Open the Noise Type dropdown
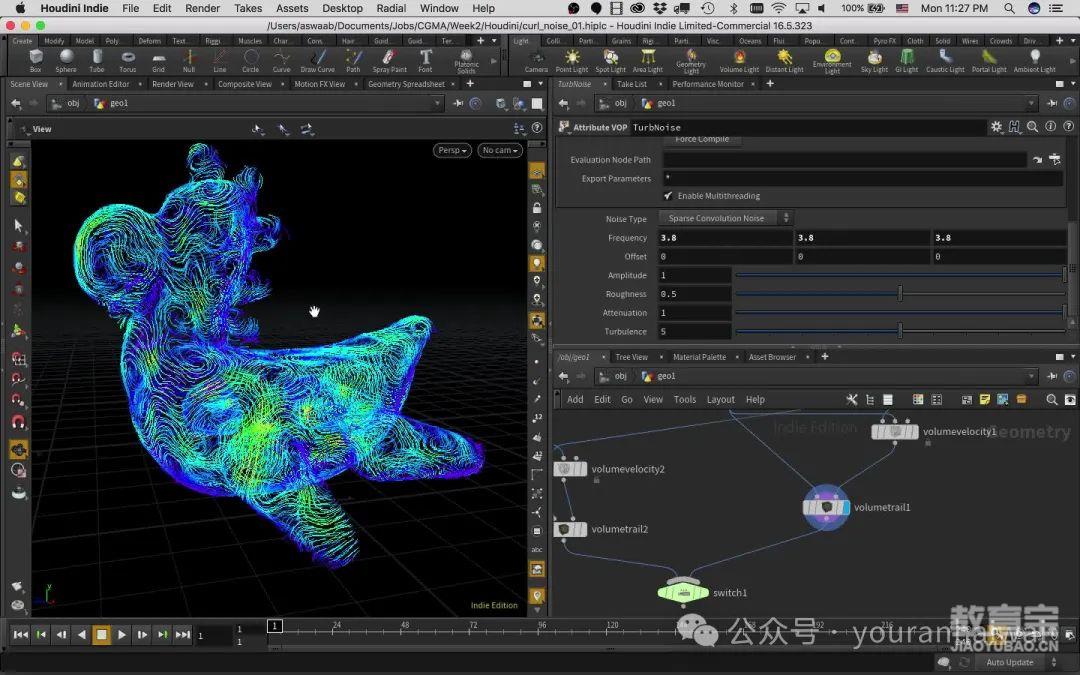Screen dimensions: 1080x675 tap(725, 218)
